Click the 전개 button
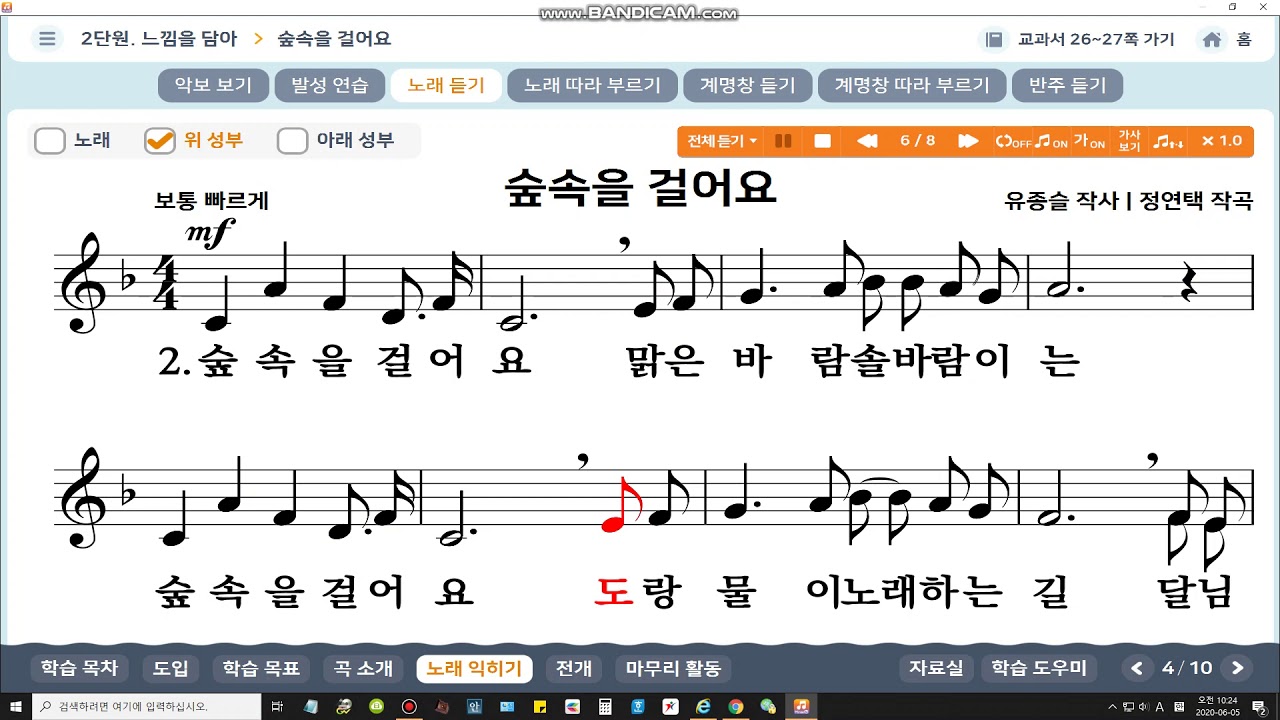 pyautogui.click(x=574, y=668)
